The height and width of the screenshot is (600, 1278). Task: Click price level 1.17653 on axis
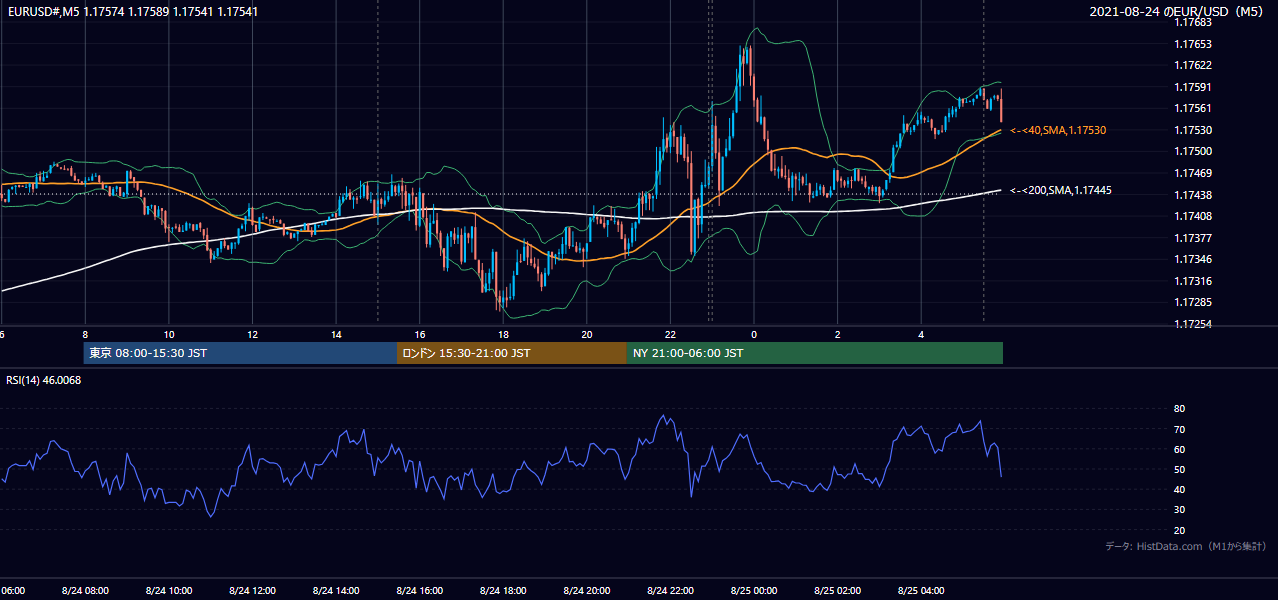tap(1194, 44)
